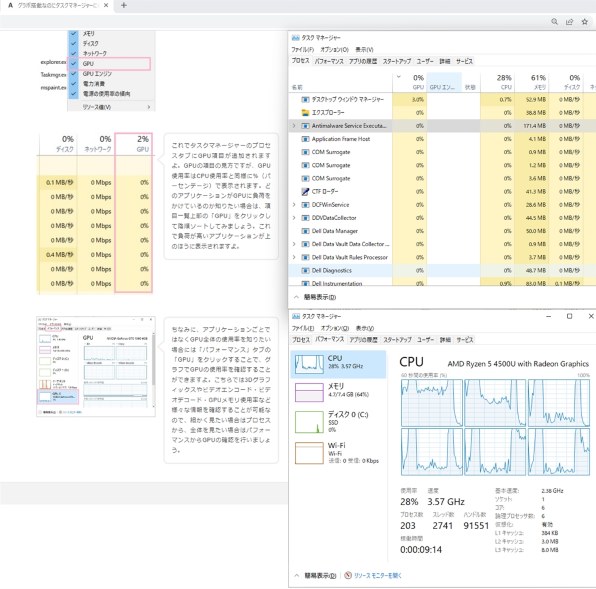
Task: Click the GPU エンジン column header
Action: coord(444,82)
